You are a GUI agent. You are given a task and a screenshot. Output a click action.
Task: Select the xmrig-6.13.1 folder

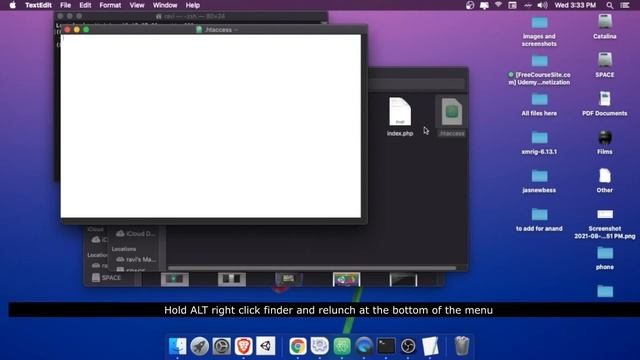pos(539,142)
